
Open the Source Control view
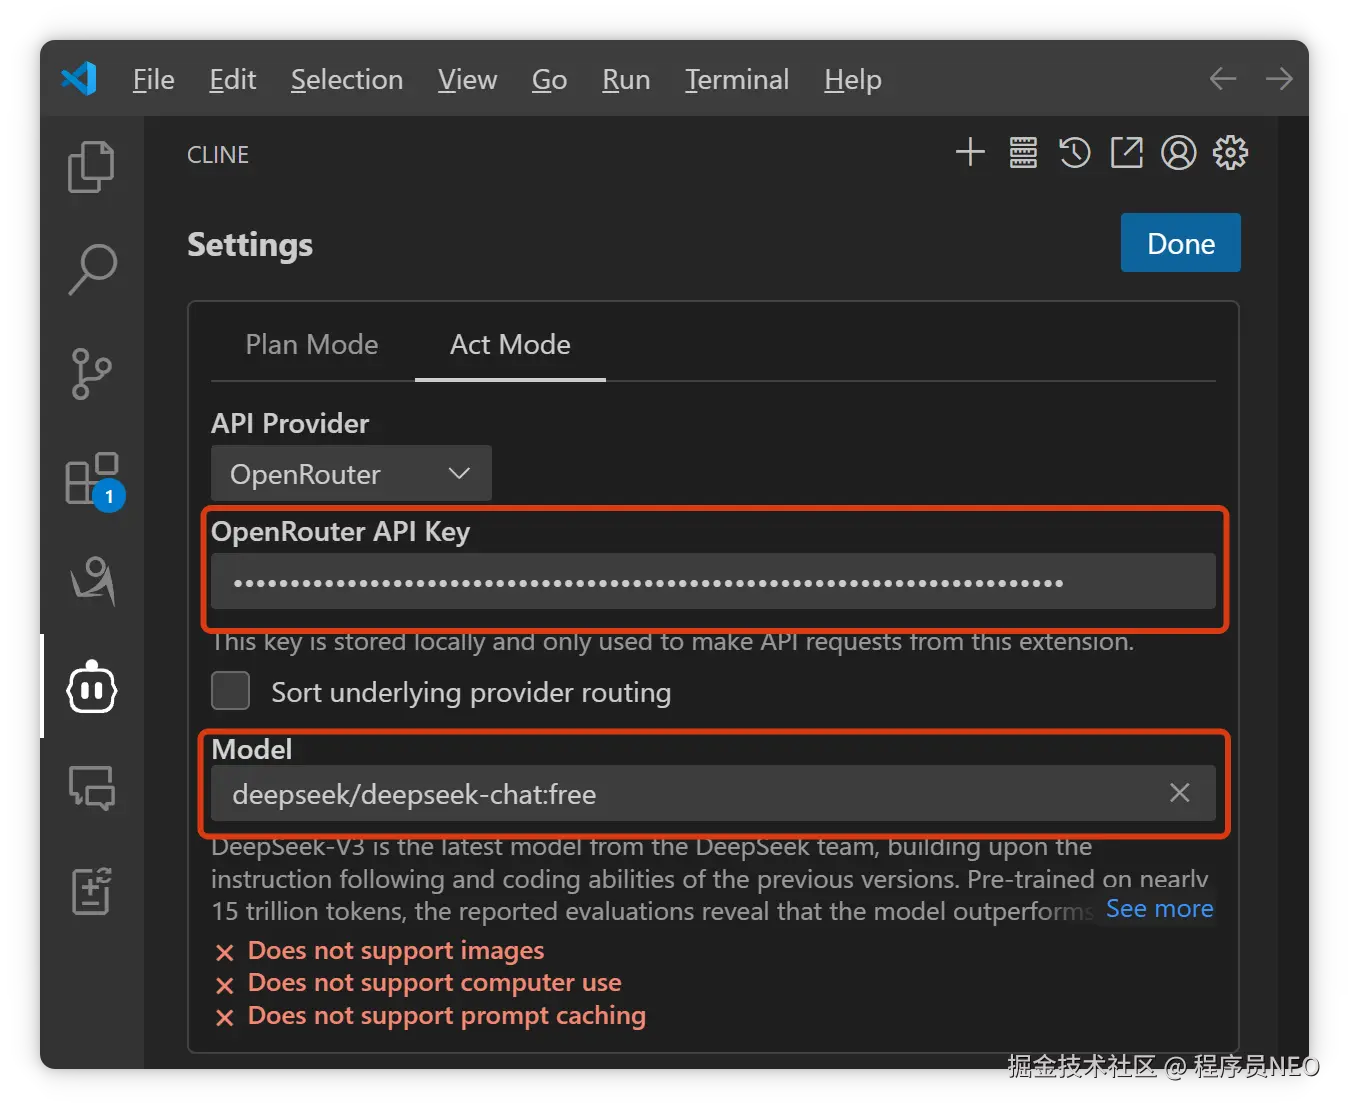click(91, 374)
